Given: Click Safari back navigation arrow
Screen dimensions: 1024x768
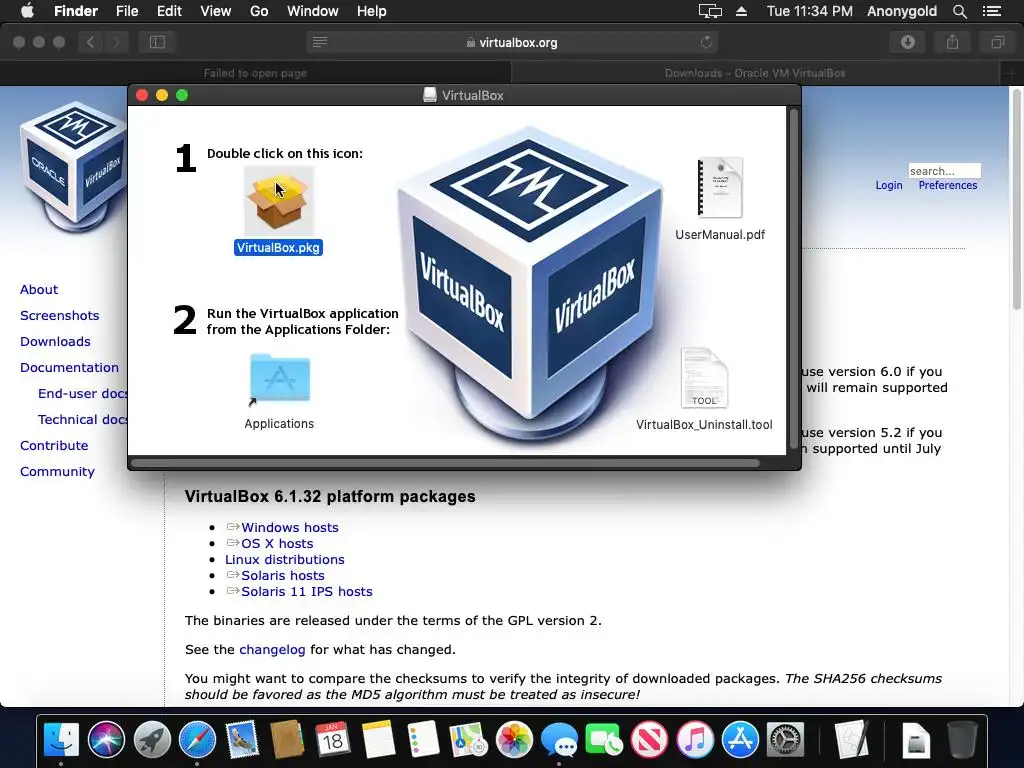Looking at the screenshot, I should pyautogui.click(x=91, y=42).
